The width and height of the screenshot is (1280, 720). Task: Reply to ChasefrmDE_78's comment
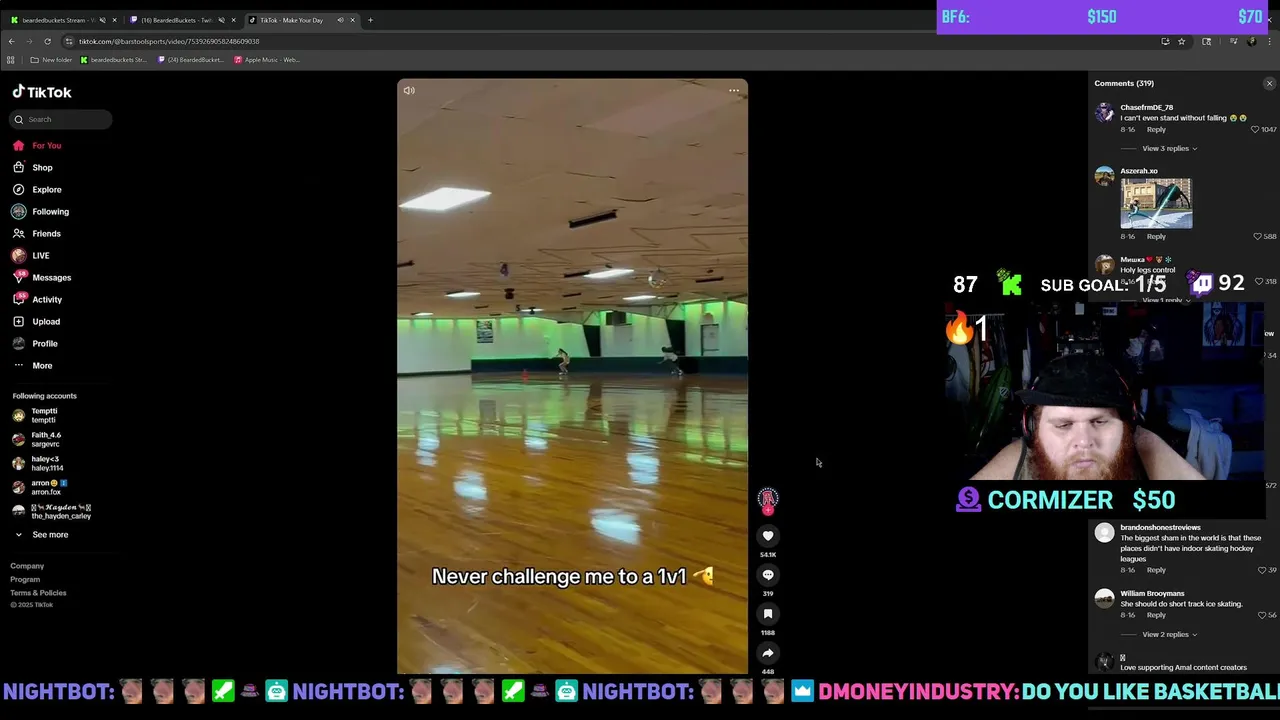(x=1156, y=129)
